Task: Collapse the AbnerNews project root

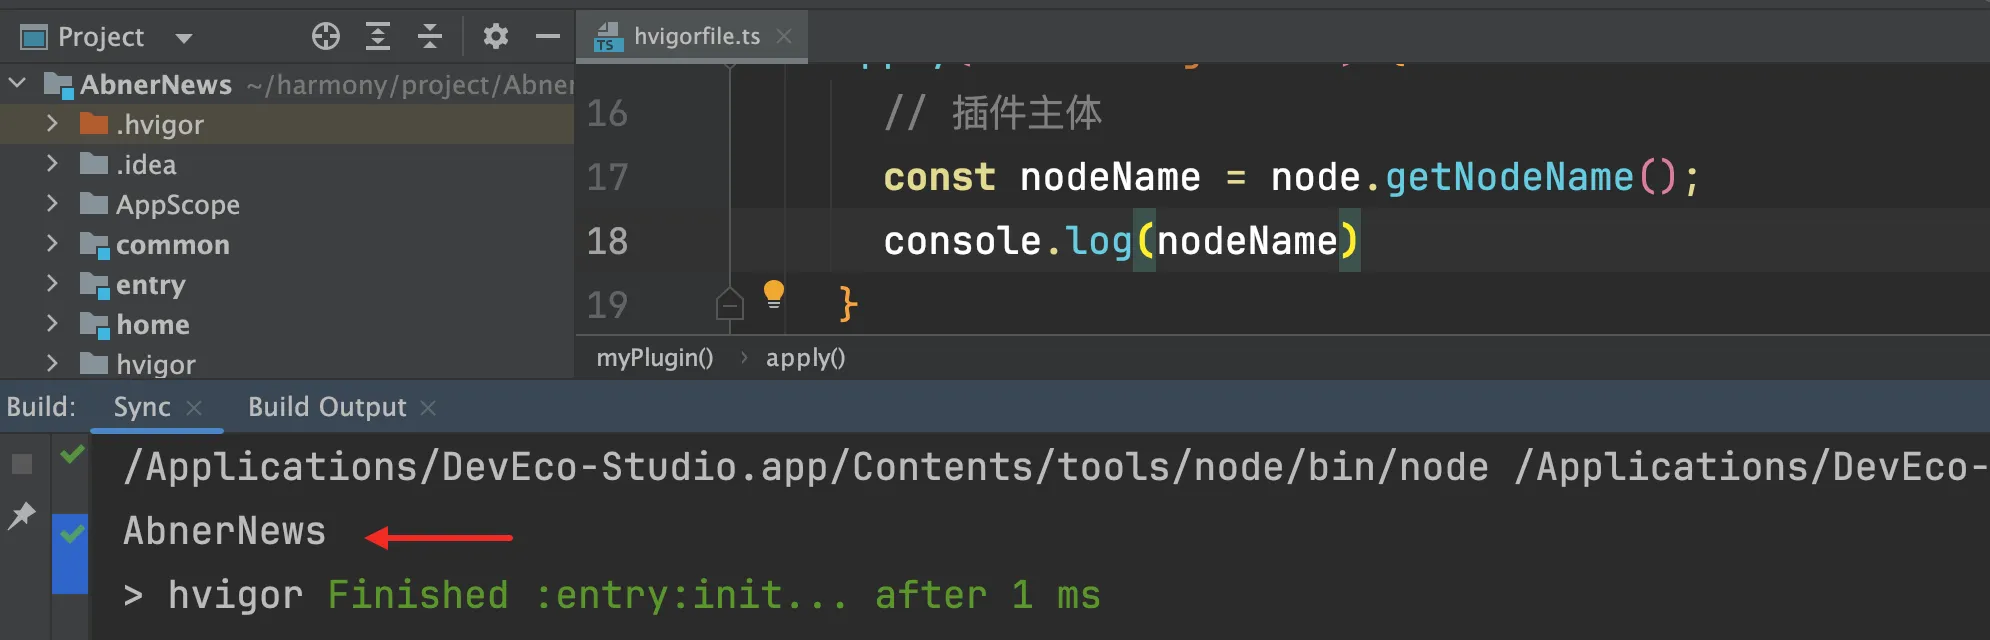Action: pos(17,83)
